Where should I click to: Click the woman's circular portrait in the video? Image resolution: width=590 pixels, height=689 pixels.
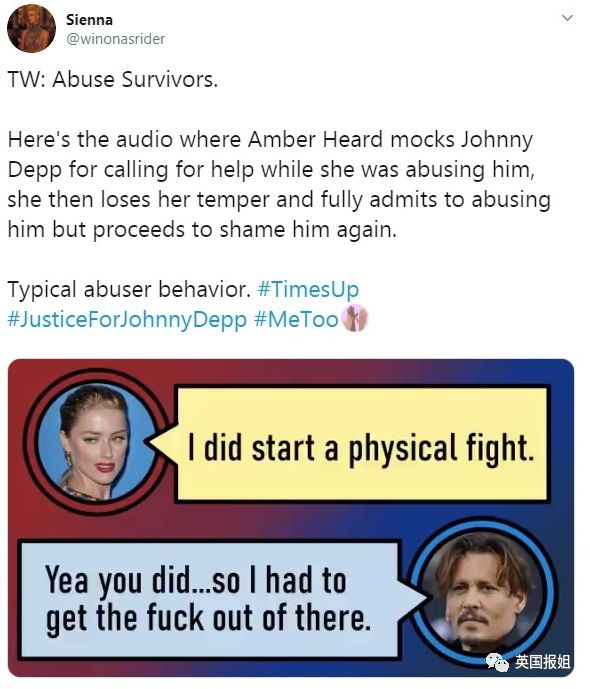tap(96, 442)
